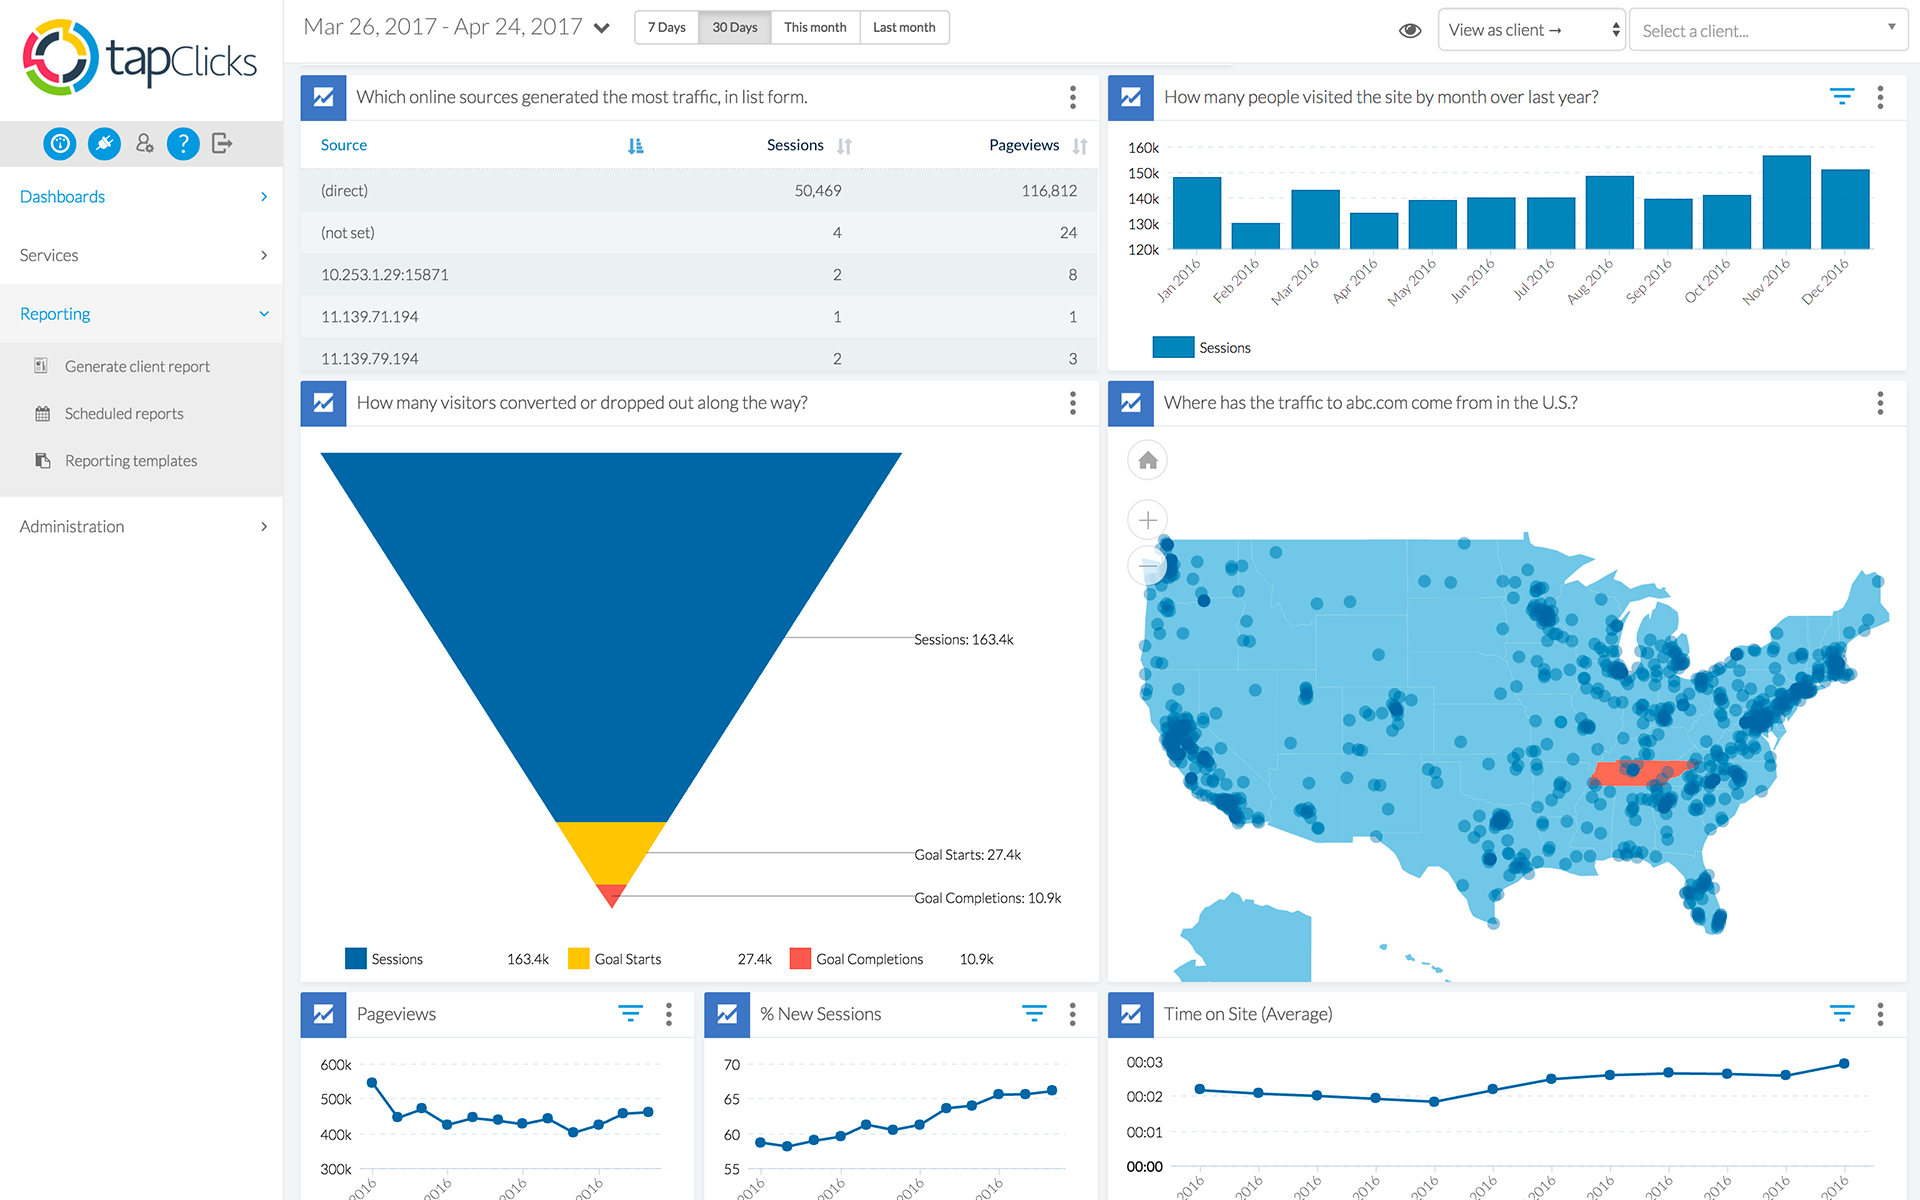This screenshot has width=1920, height=1200.
Task: Open filter icon on Pageviews widget
Action: [x=630, y=1014]
